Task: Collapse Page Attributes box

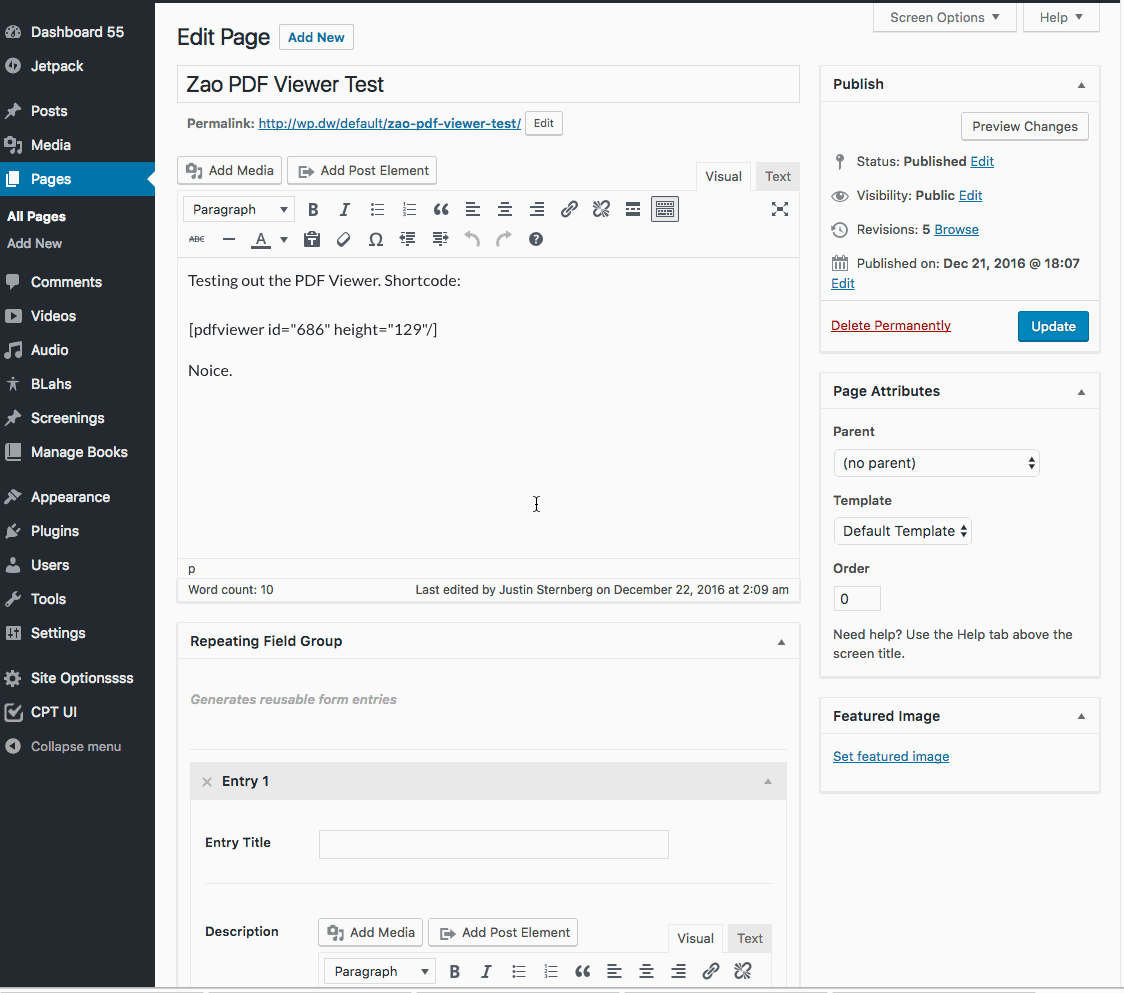Action: pos(1081,392)
